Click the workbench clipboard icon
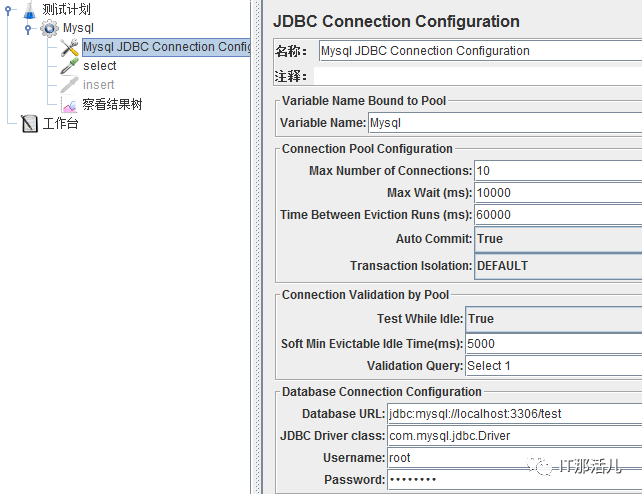This screenshot has height=494, width=642. click(29, 124)
